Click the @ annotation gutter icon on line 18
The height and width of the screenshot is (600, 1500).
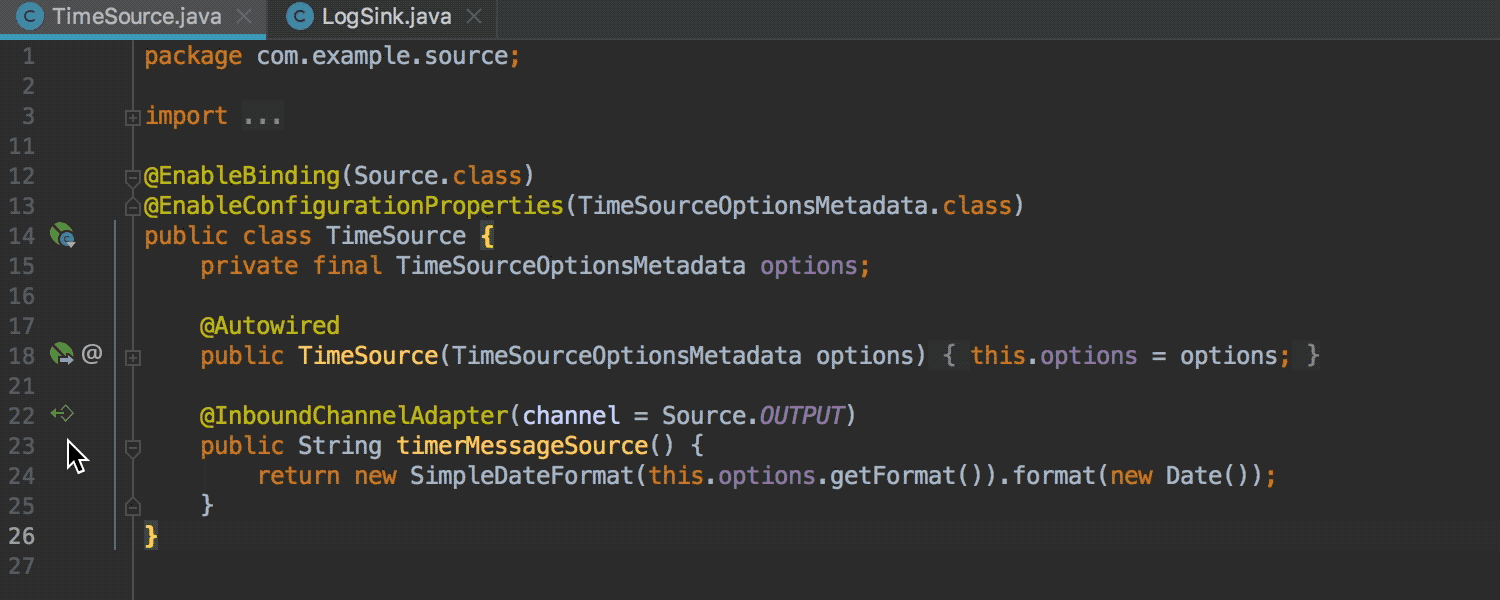pos(92,354)
